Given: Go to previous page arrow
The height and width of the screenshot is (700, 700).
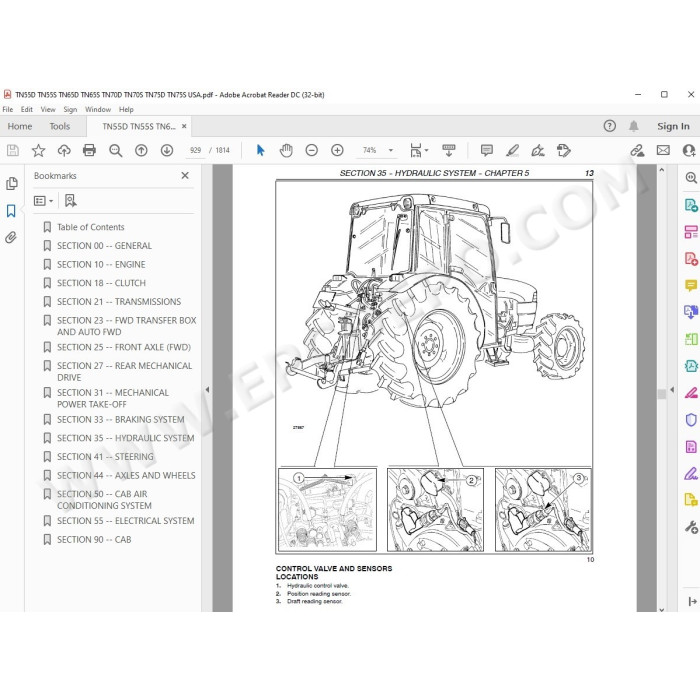Looking at the screenshot, I should point(141,150).
